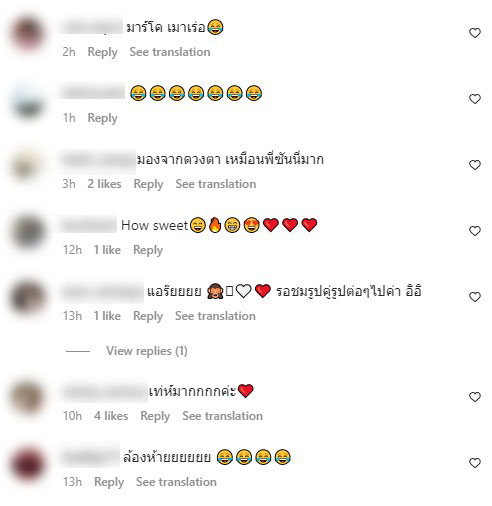Tap heart next to เท่ห์มากกกกค่ะ comment
The height and width of the screenshot is (506, 492).
click(475, 397)
